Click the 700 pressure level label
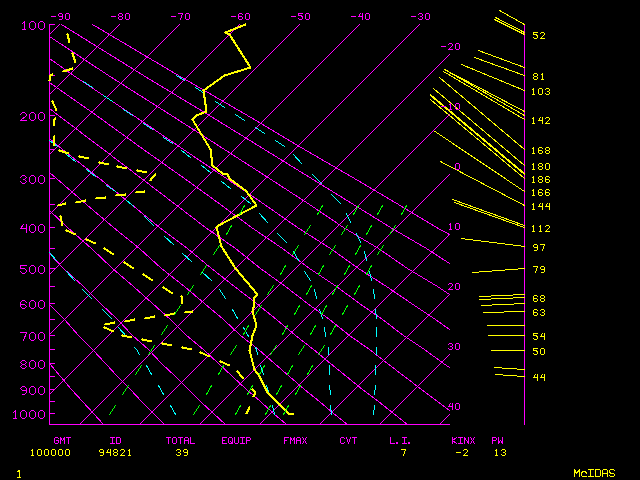The image size is (640, 480). point(33,337)
